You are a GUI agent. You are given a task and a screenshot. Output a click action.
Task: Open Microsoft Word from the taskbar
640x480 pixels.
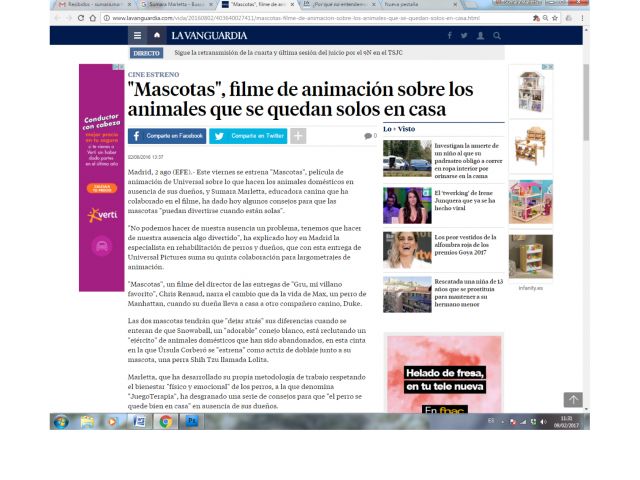[x=139, y=422]
